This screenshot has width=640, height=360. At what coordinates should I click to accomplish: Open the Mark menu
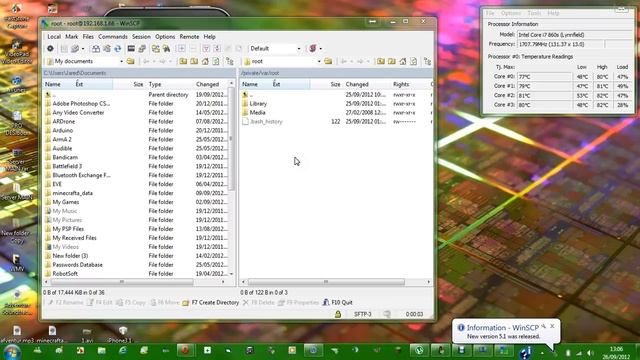pos(71,36)
